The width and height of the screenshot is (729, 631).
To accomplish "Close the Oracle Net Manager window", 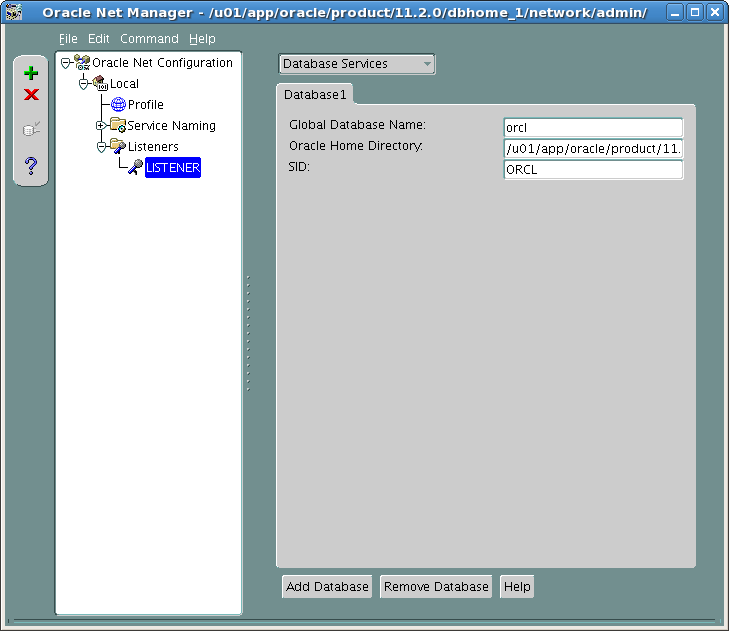I will pyautogui.click(x=715, y=12).
